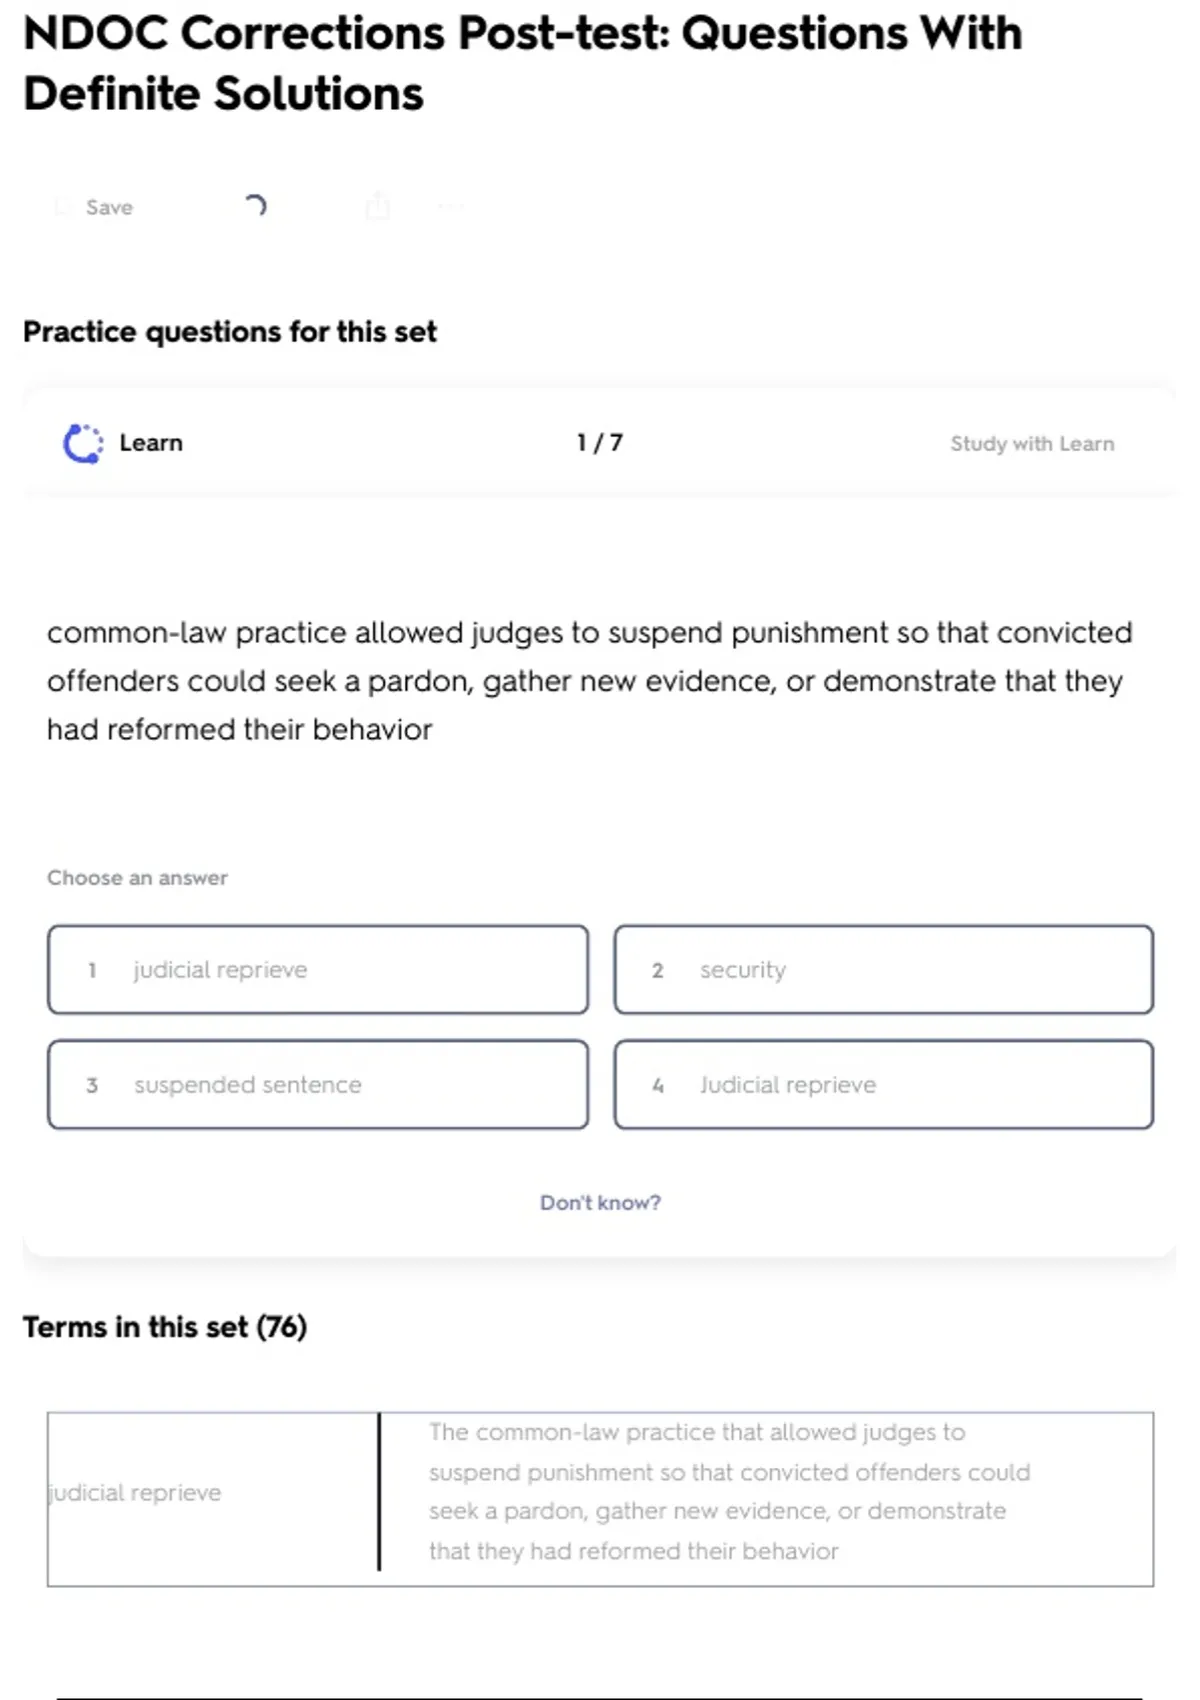Image resolution: width=1200 pixels, height=1700 pixels.
Task: Click the NDOC Corrections Post-test page title
Action: point(522,63)
